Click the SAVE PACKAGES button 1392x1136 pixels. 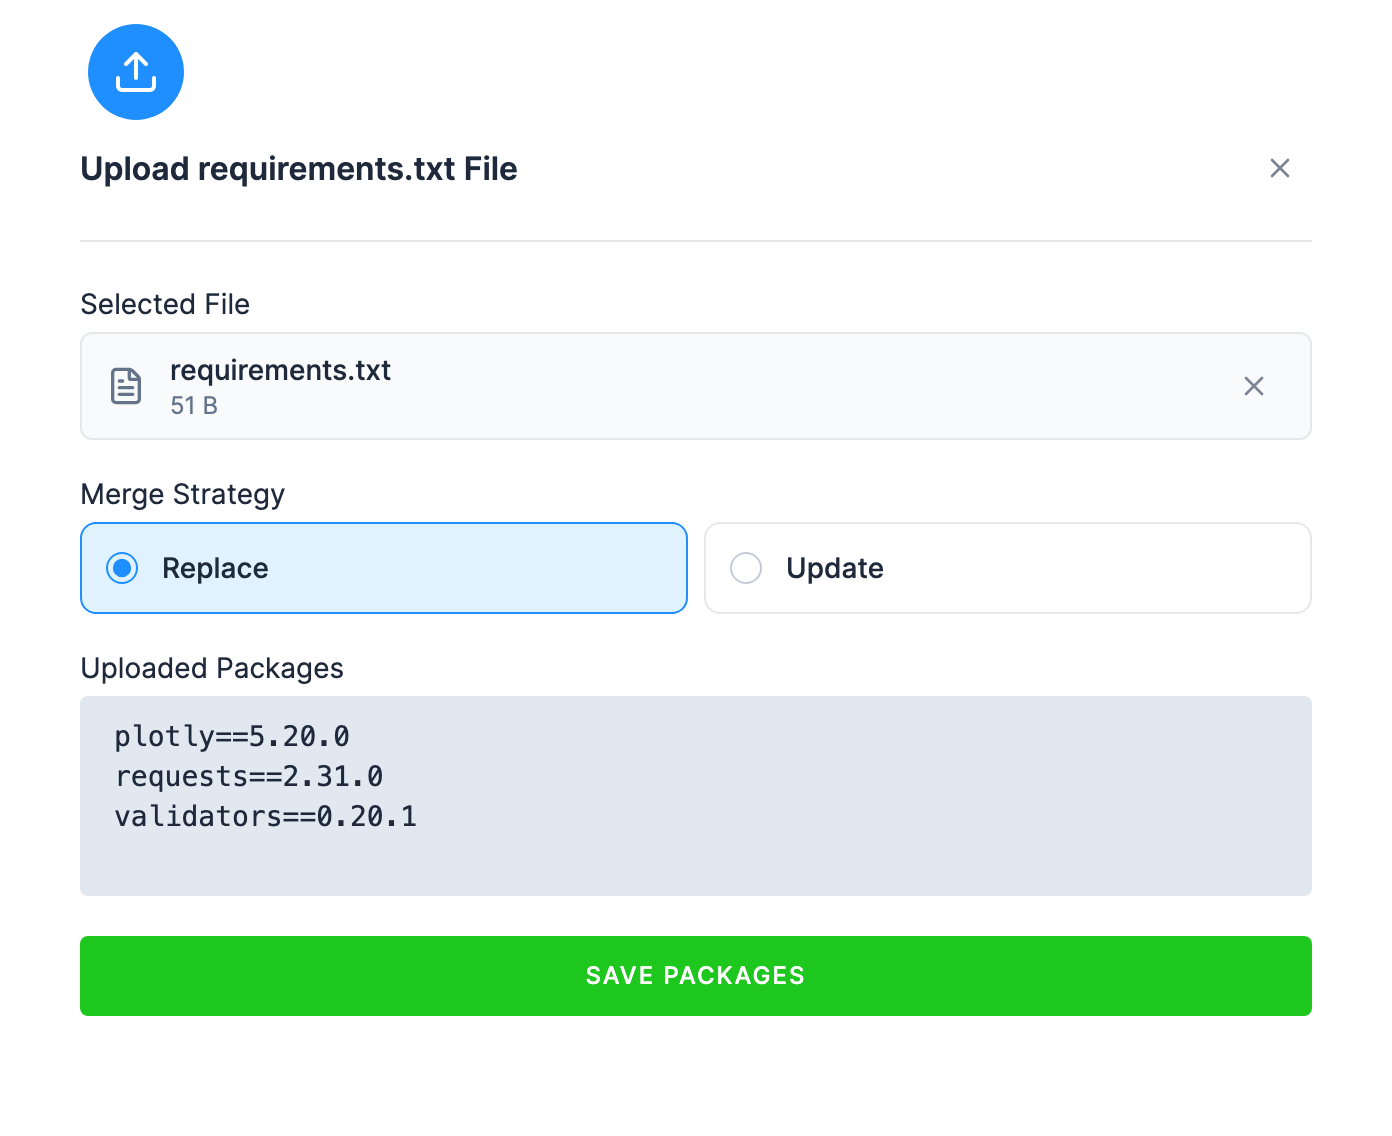[696, 976]
